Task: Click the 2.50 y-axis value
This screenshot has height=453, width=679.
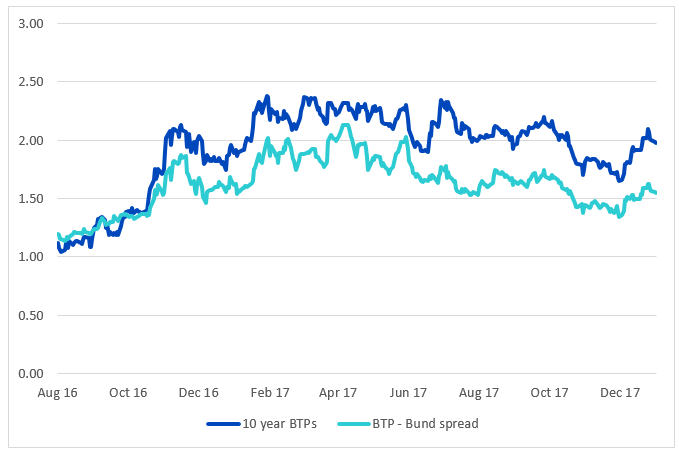Action: (x=31, y=82)
